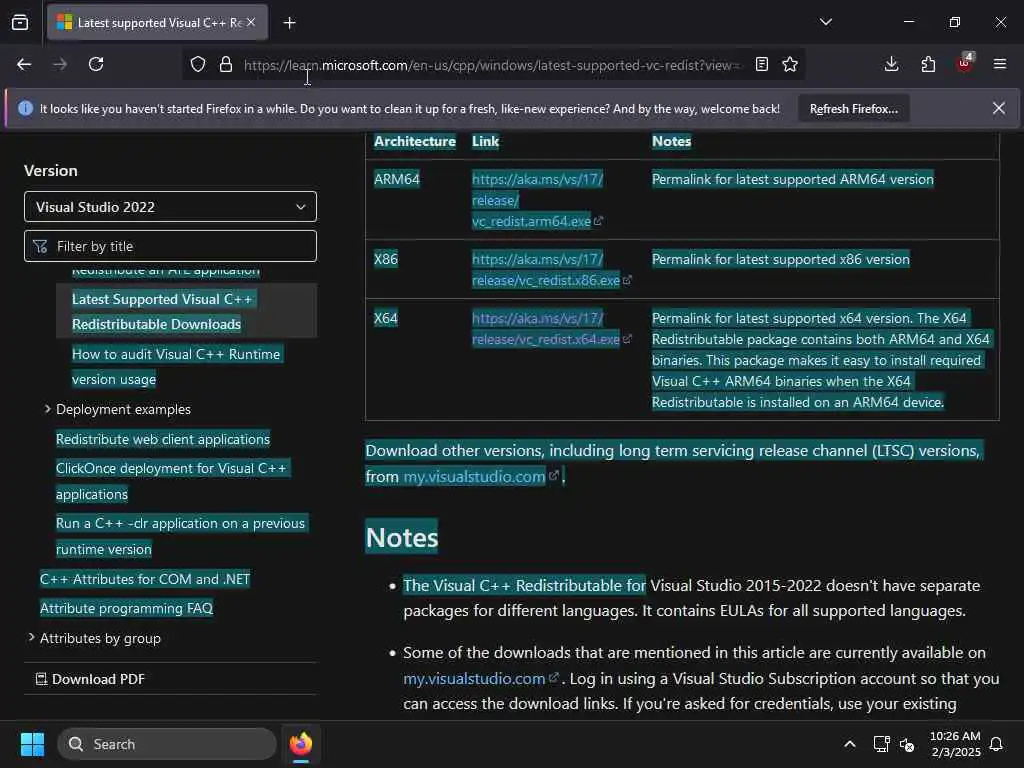
Task: Click the Notes section heading
Action: [402, 537]
